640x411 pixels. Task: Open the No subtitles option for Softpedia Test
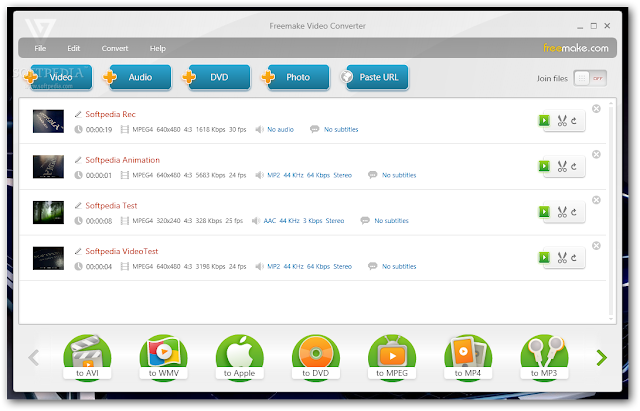391,221
